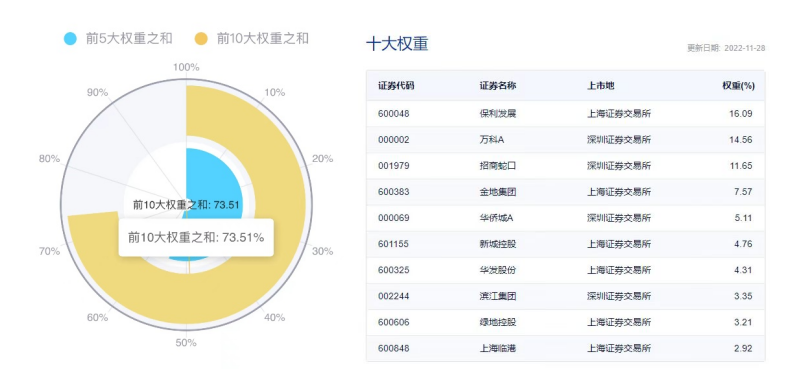Image resolution: width=805 pixels, height=385 pixels.
Task: Click the weight value 14.56
Action: 741,140
